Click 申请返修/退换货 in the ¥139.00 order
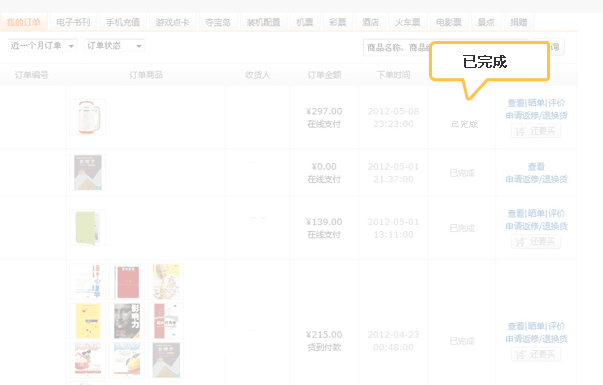The image size is (603, 385). pyautogui.click(x=536, y=226)
